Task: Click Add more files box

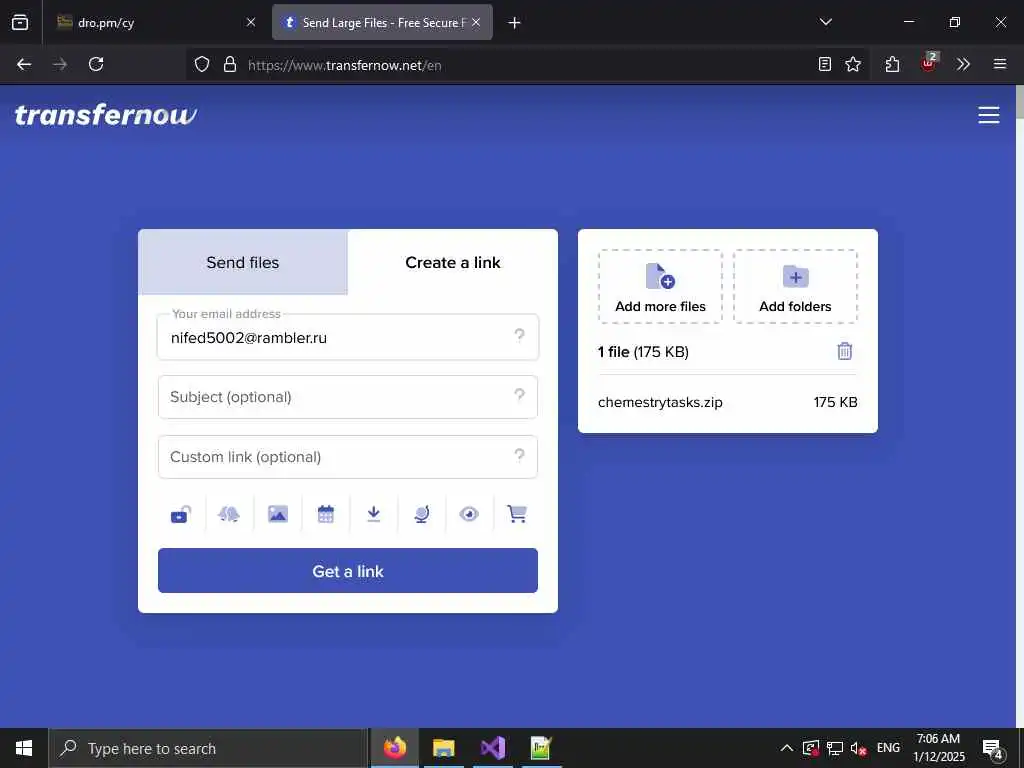Action: pyautogui.click(x=660, y=287)
